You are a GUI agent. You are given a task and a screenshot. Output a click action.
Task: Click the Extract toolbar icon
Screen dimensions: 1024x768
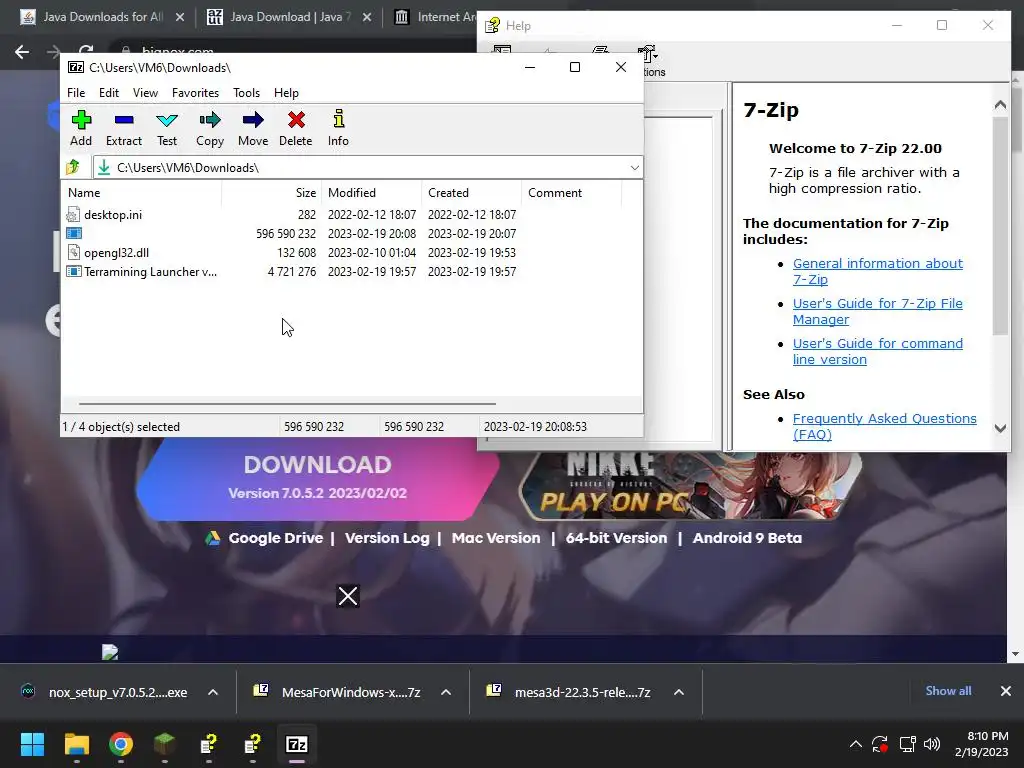(123, 128)
